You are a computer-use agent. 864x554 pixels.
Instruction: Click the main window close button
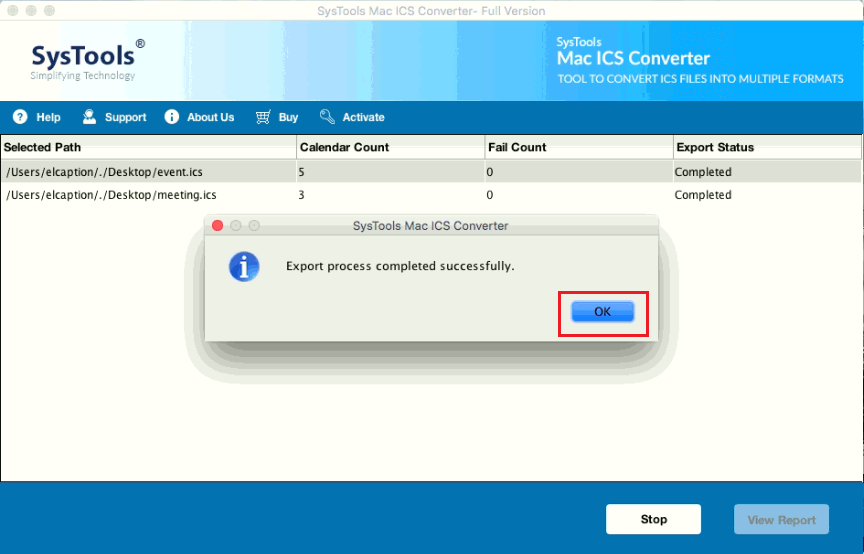13,10
